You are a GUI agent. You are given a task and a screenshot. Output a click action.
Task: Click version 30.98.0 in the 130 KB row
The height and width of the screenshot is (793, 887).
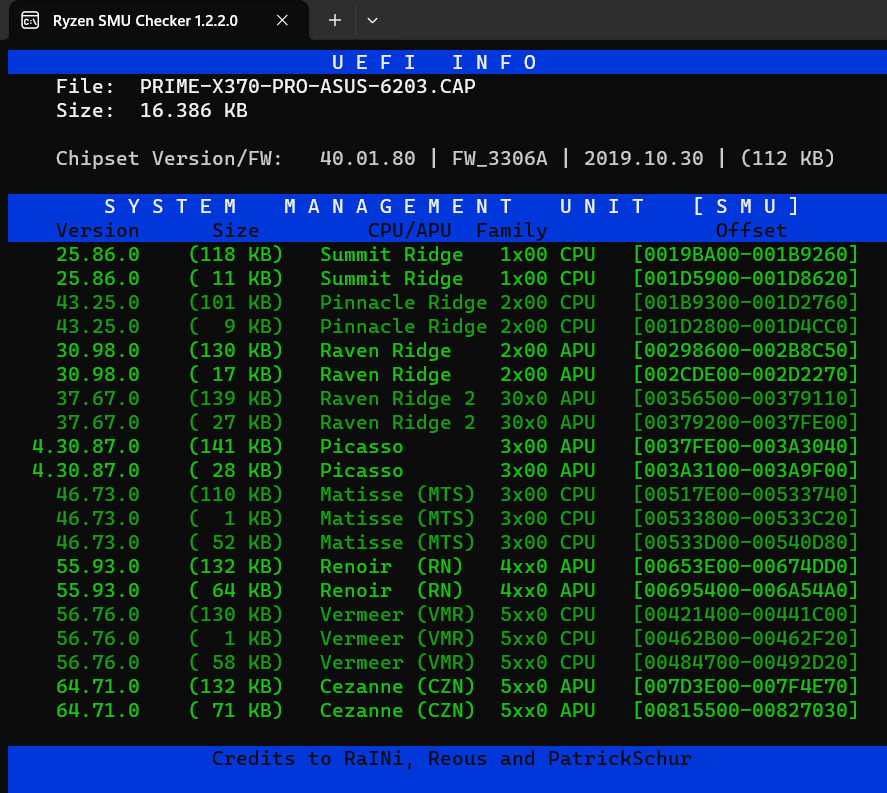pyautogui.click(x=97, y=351)
